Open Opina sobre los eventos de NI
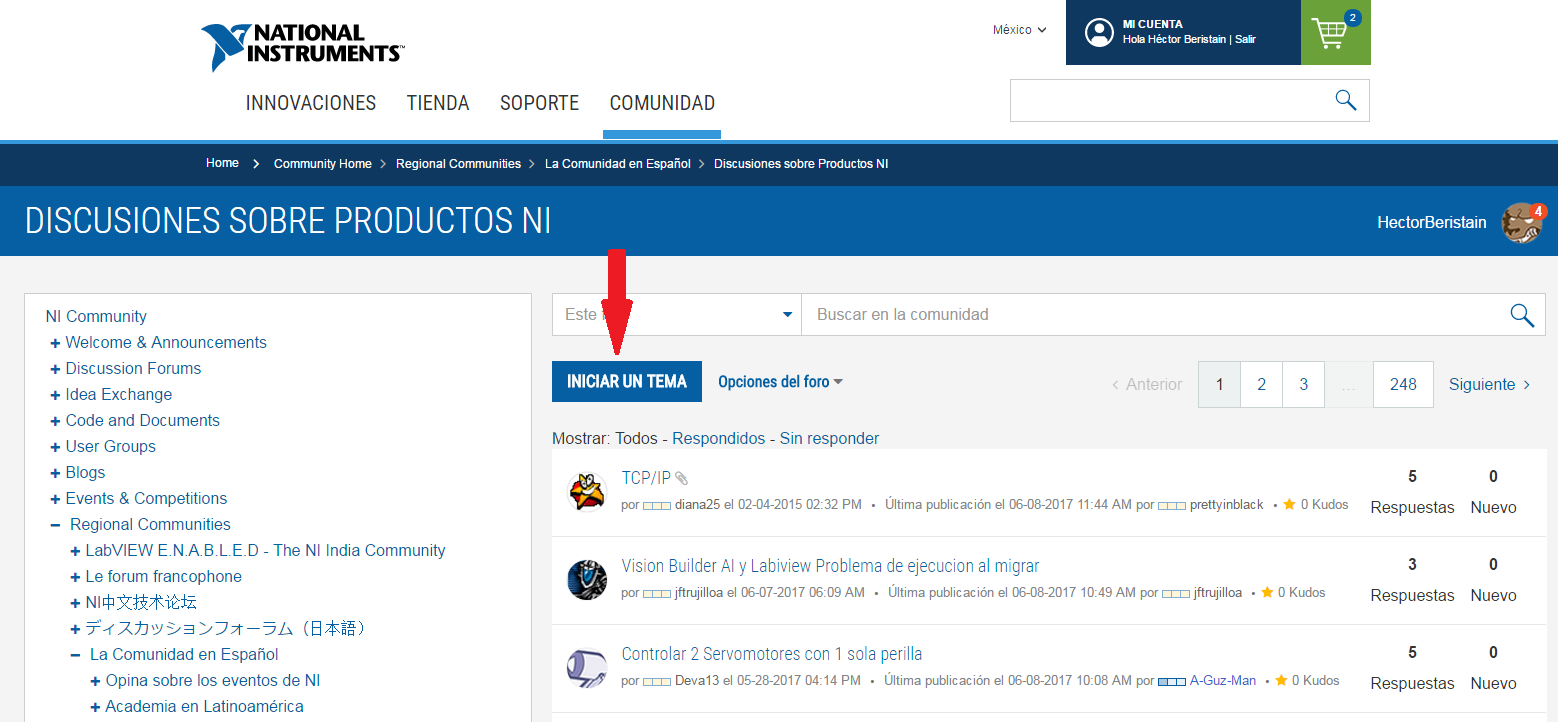The height and width of the screenshot is (722, 1558). (212, 681)
